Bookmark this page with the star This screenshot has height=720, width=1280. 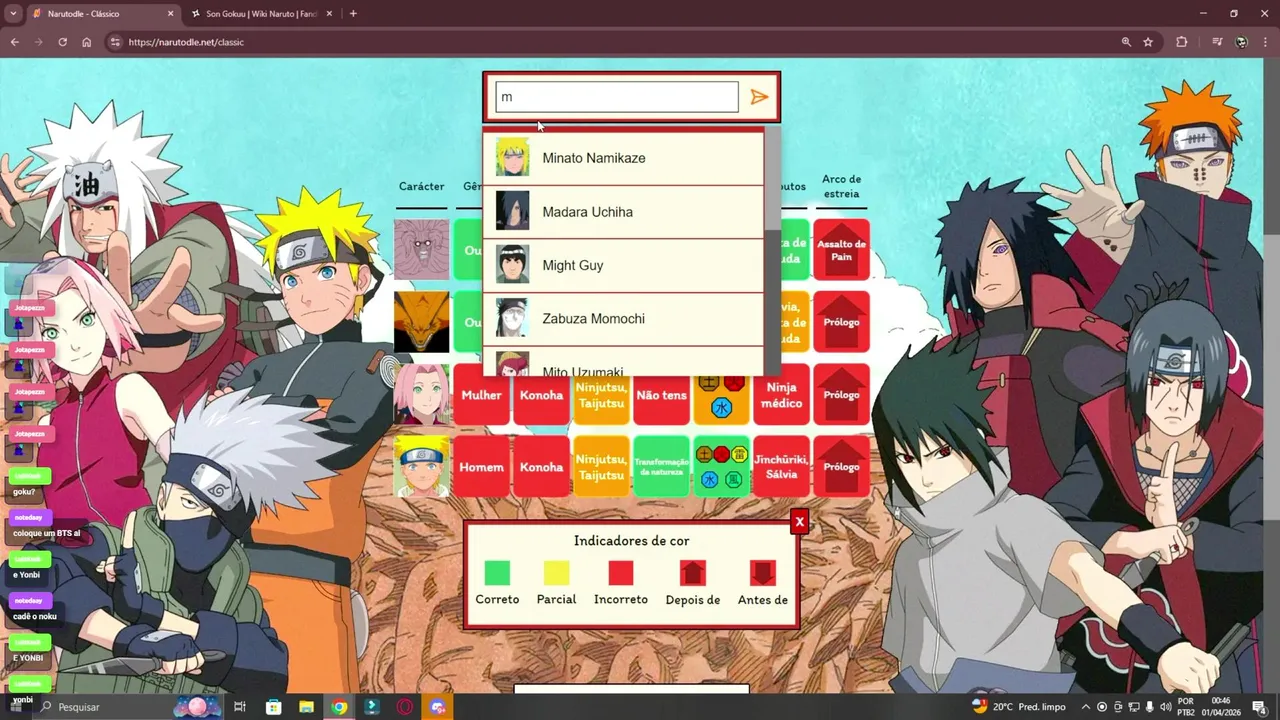[x=1148, y=42]
